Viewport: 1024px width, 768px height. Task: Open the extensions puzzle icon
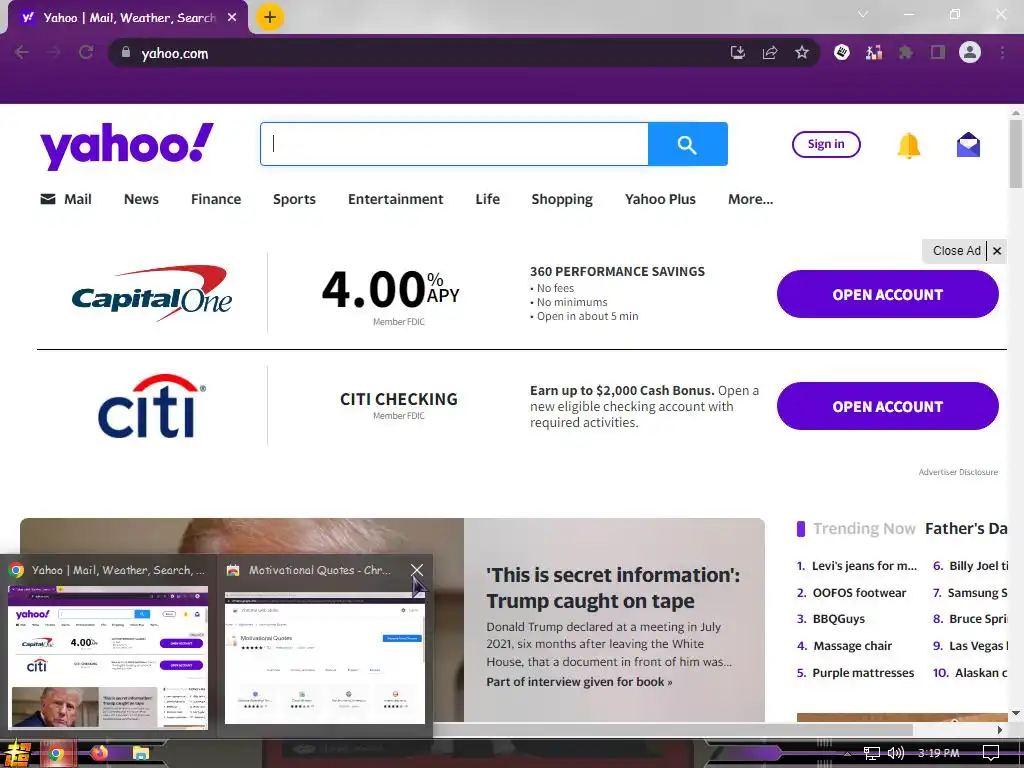tap(905, 52)
